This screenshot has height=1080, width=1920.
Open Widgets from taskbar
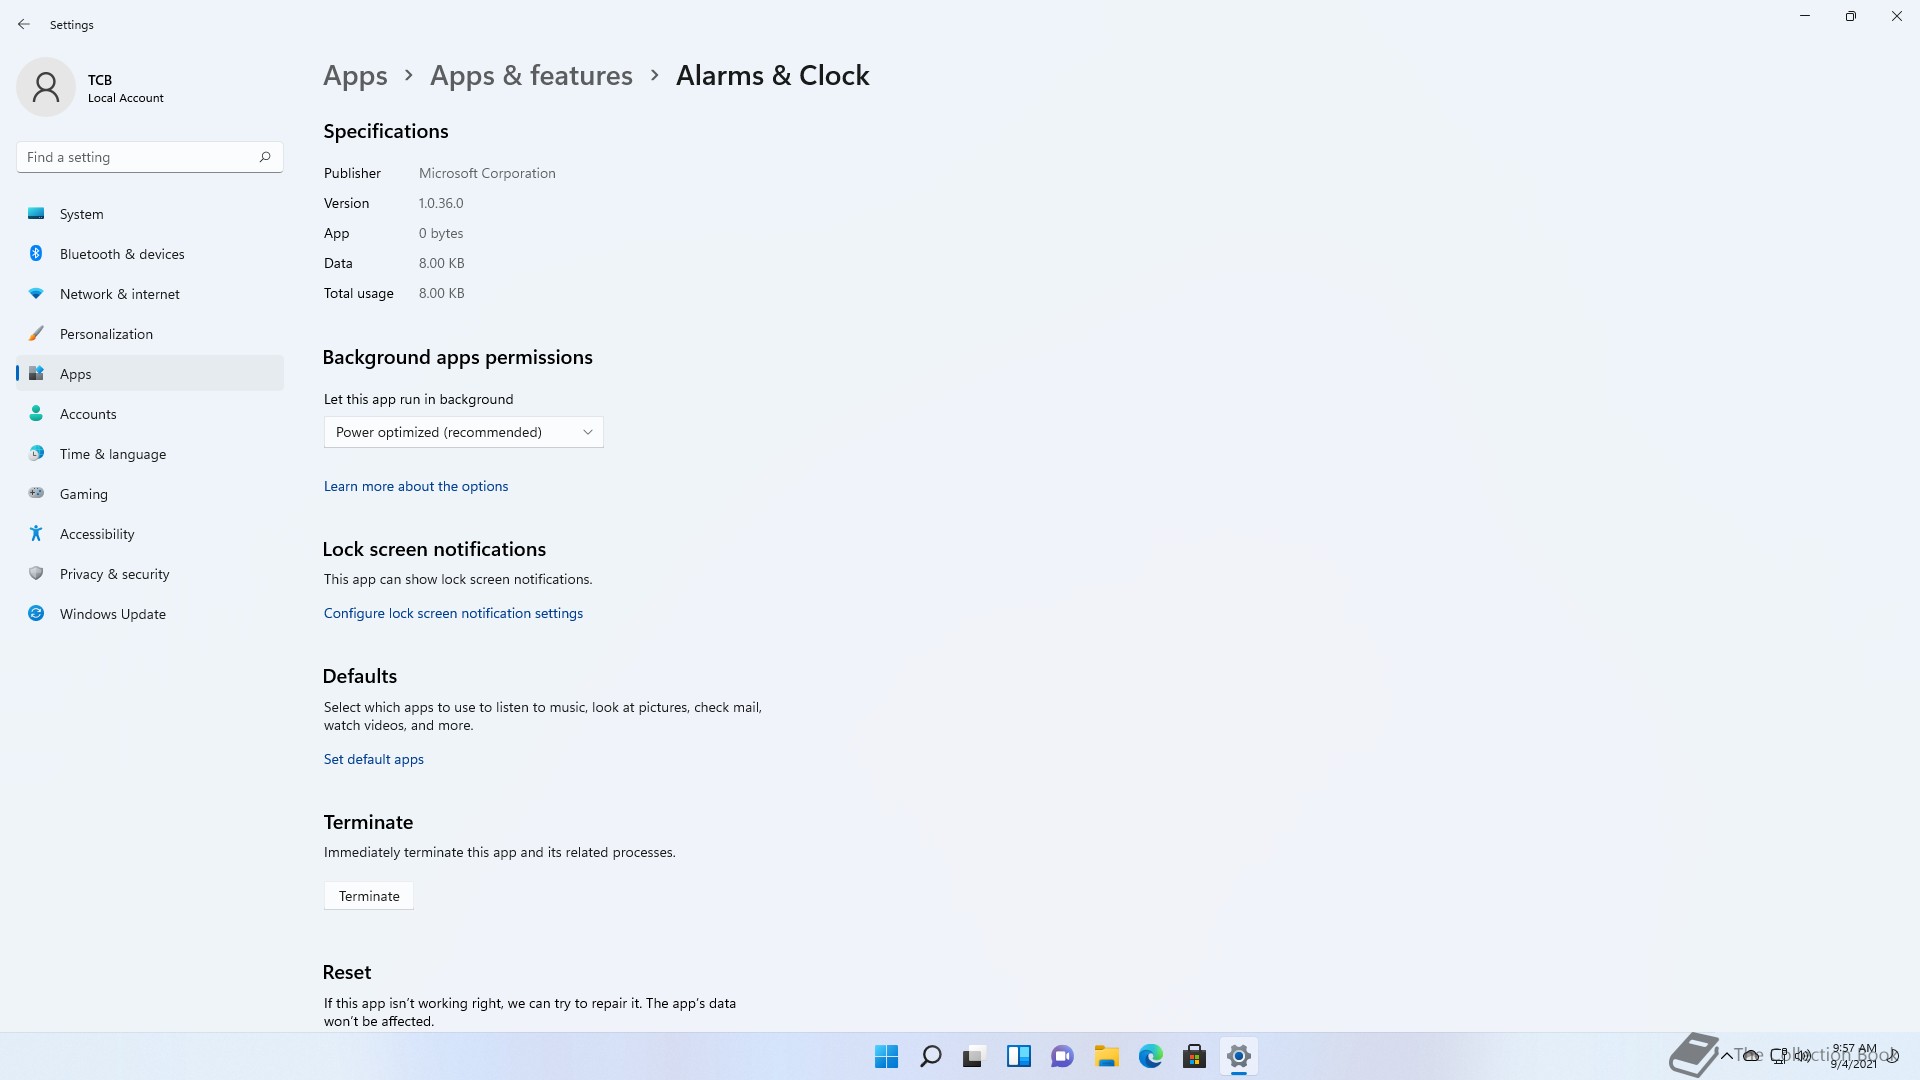tap(1018, 1056)
